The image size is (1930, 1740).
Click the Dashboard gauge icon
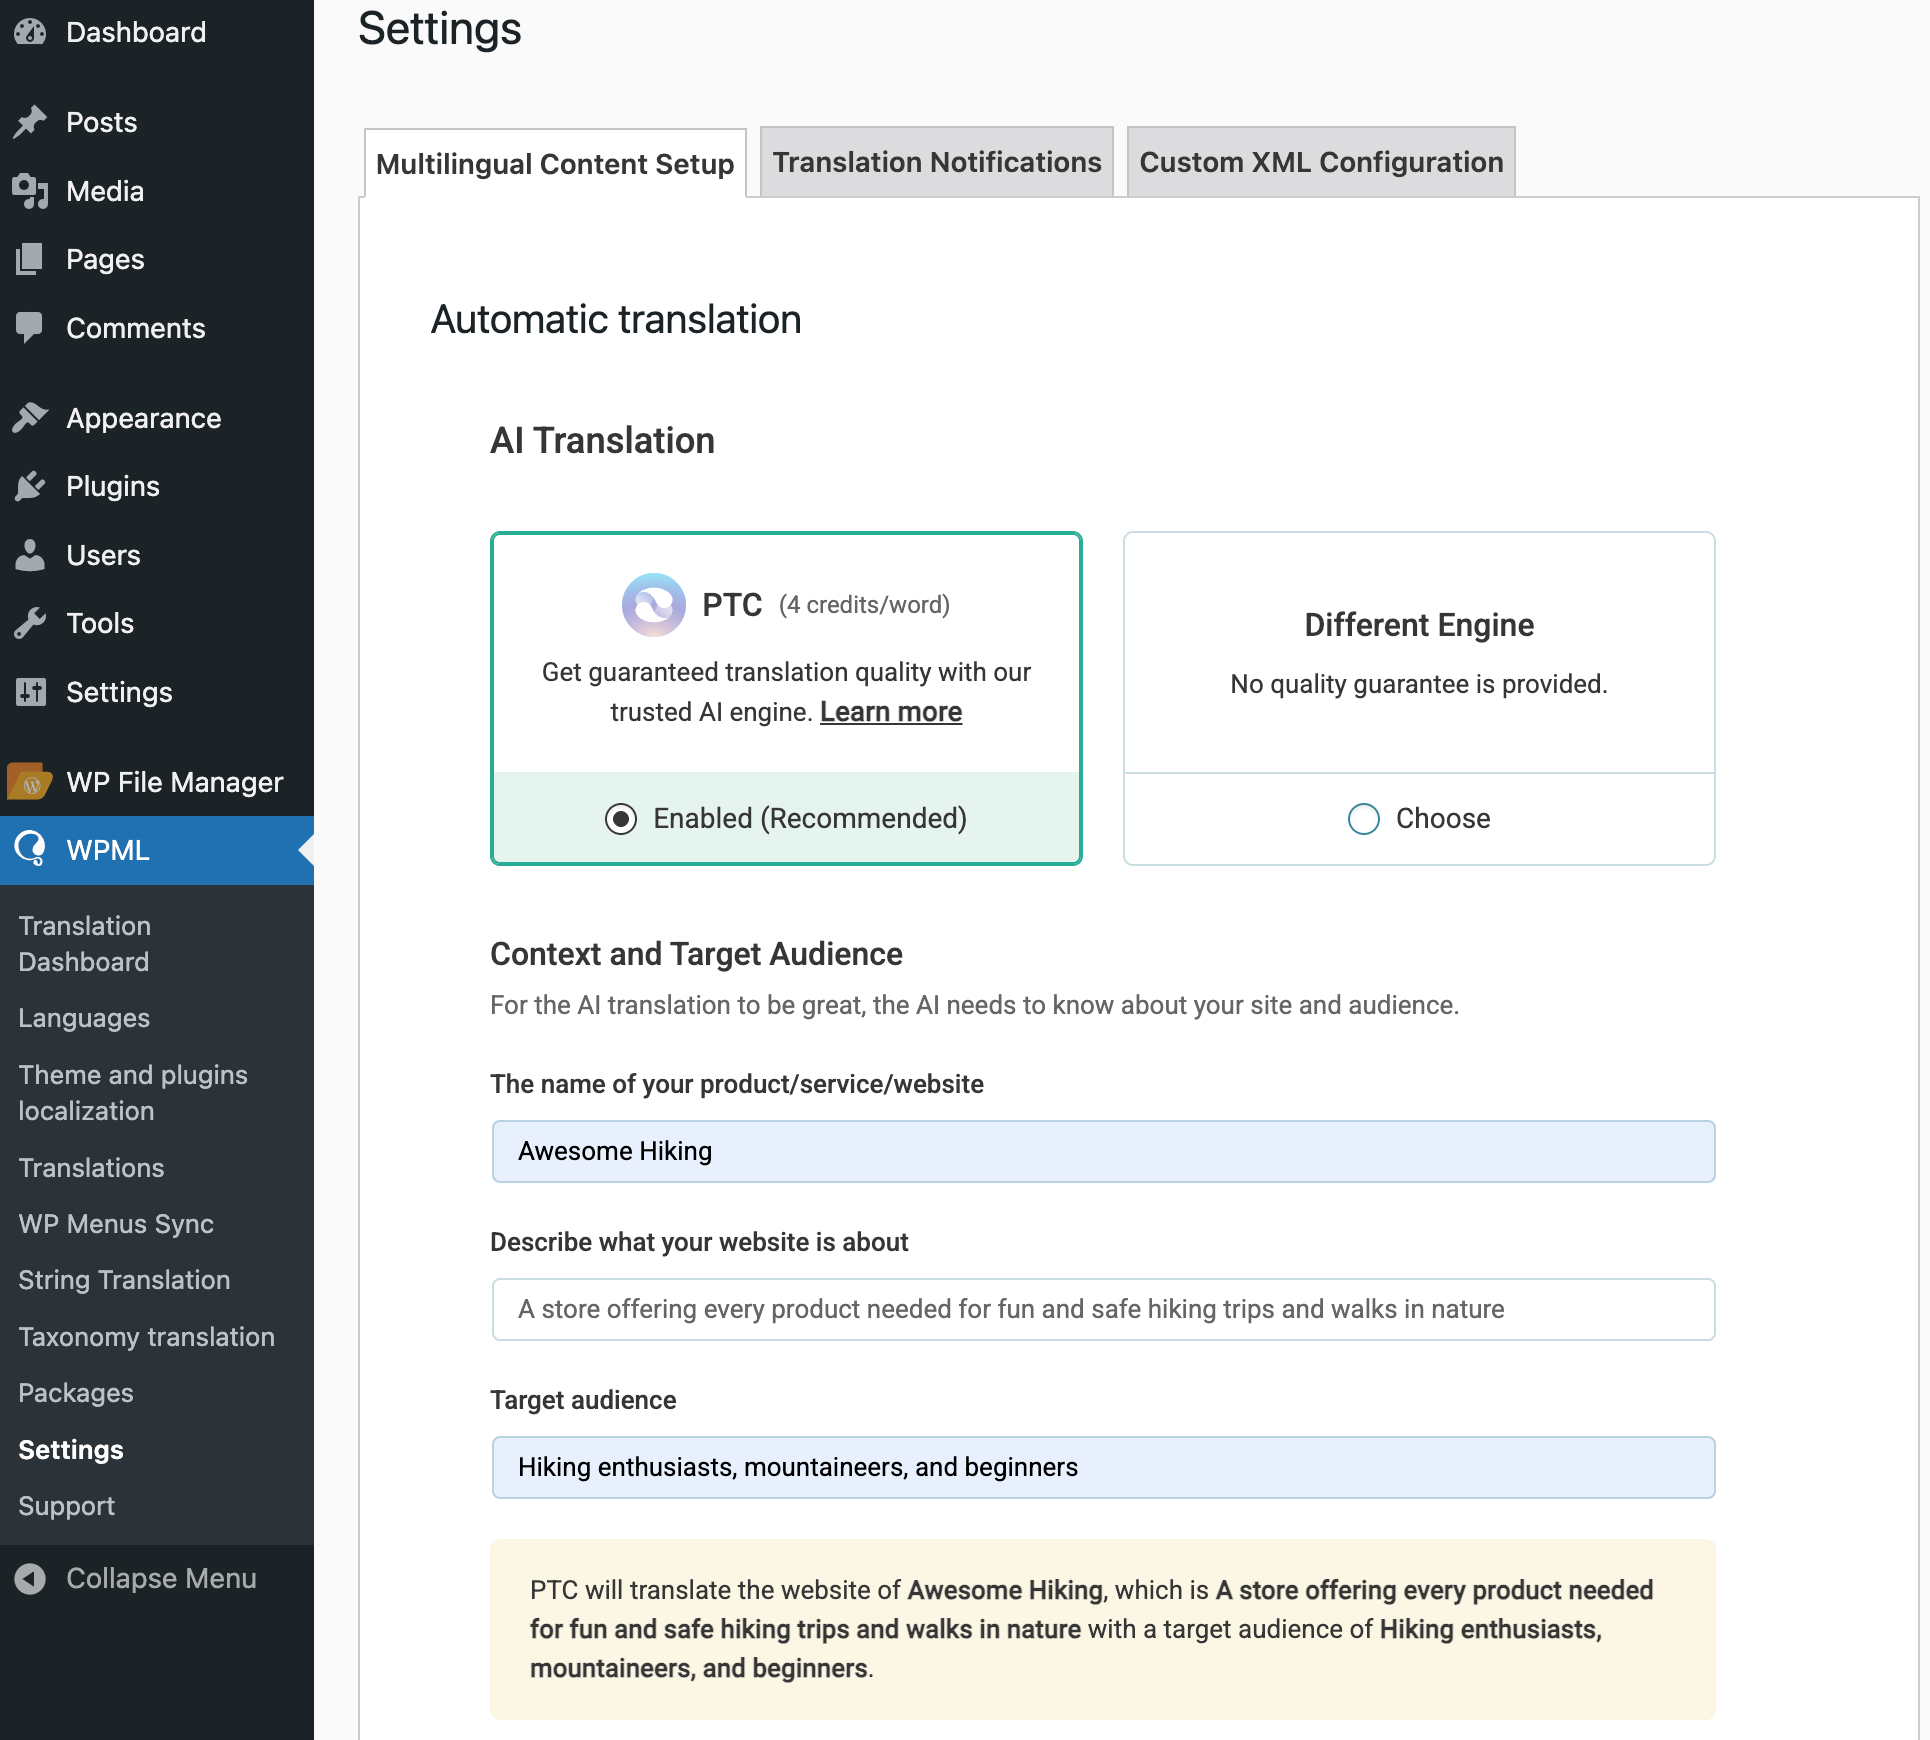tap(30, 32)
